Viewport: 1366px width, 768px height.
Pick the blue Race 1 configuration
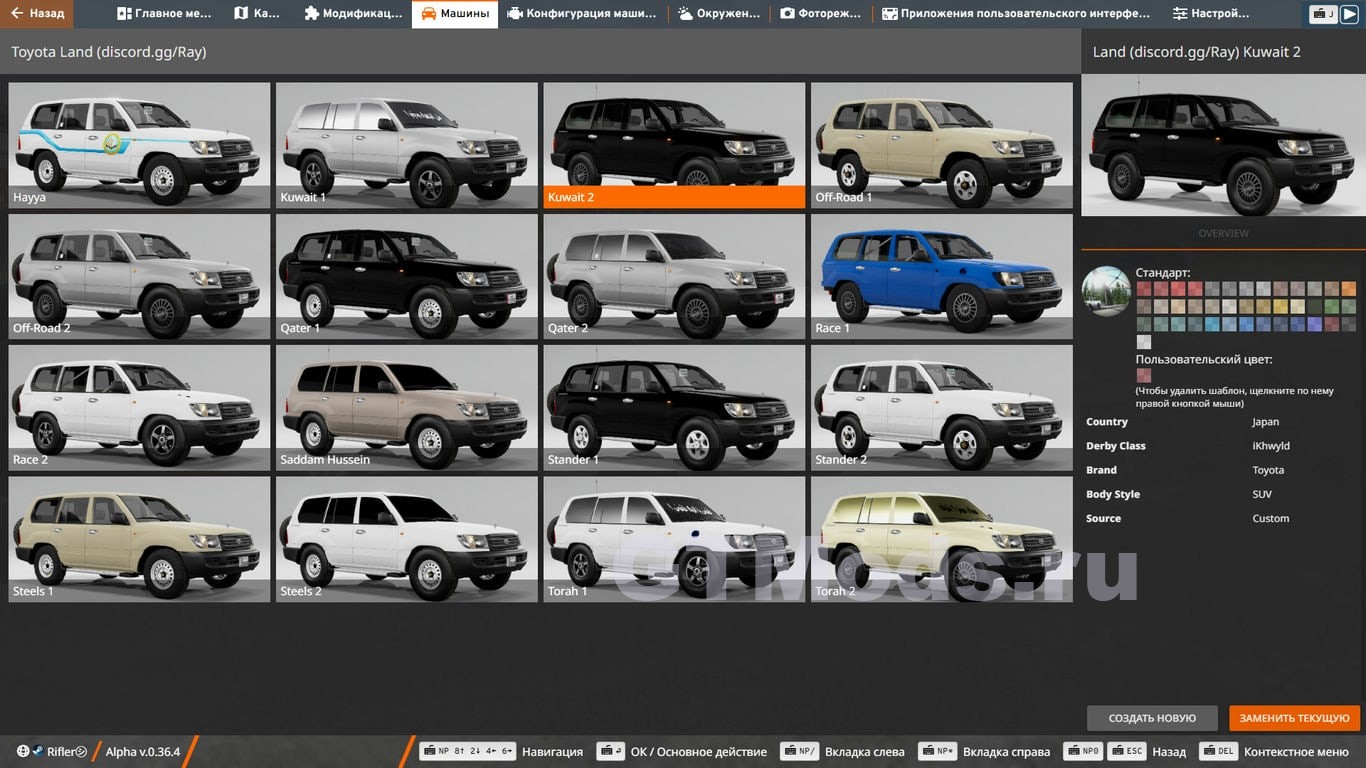(x=941, y=276)
